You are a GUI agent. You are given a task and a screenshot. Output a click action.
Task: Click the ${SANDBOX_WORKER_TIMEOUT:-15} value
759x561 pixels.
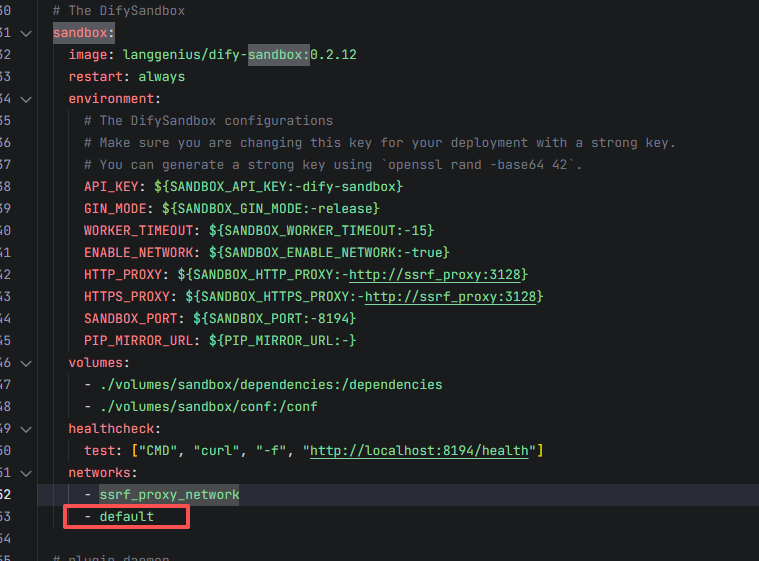(321, 230)
